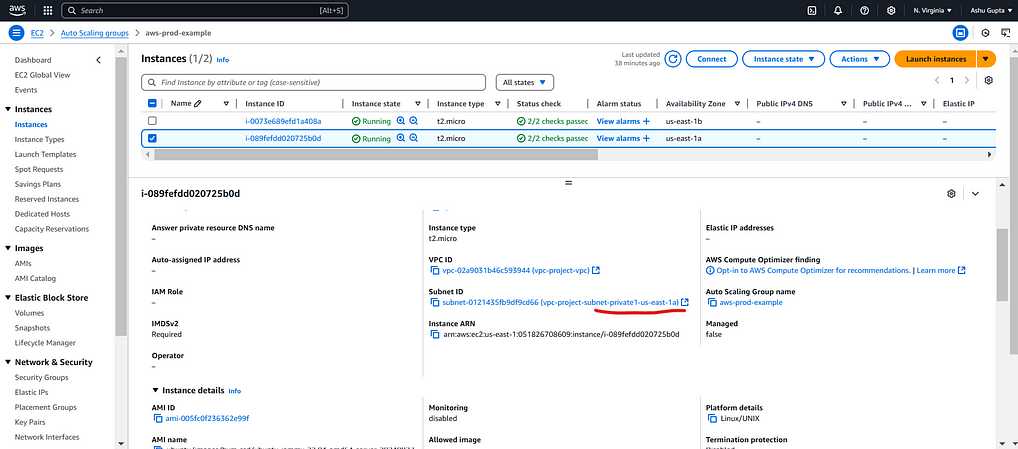Go to next page arrow in pagination
Screen dimensions: 1018x449
click(967, 80)
